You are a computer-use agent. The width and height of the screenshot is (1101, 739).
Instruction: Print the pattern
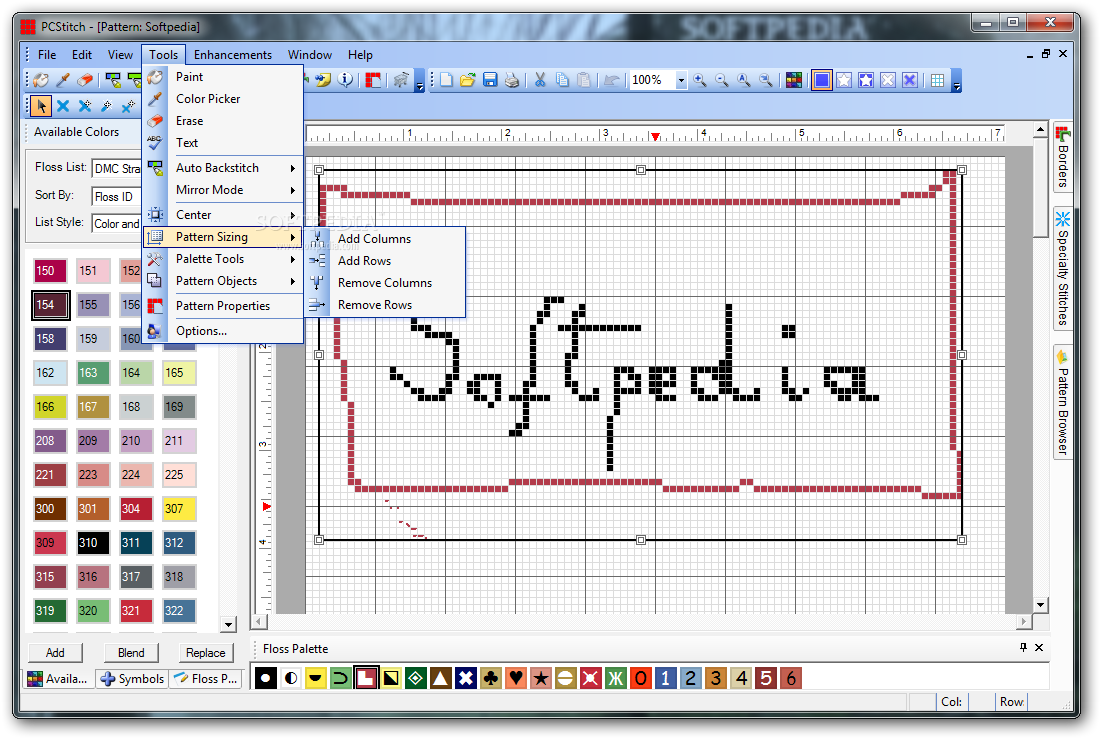tap(512, 80)
